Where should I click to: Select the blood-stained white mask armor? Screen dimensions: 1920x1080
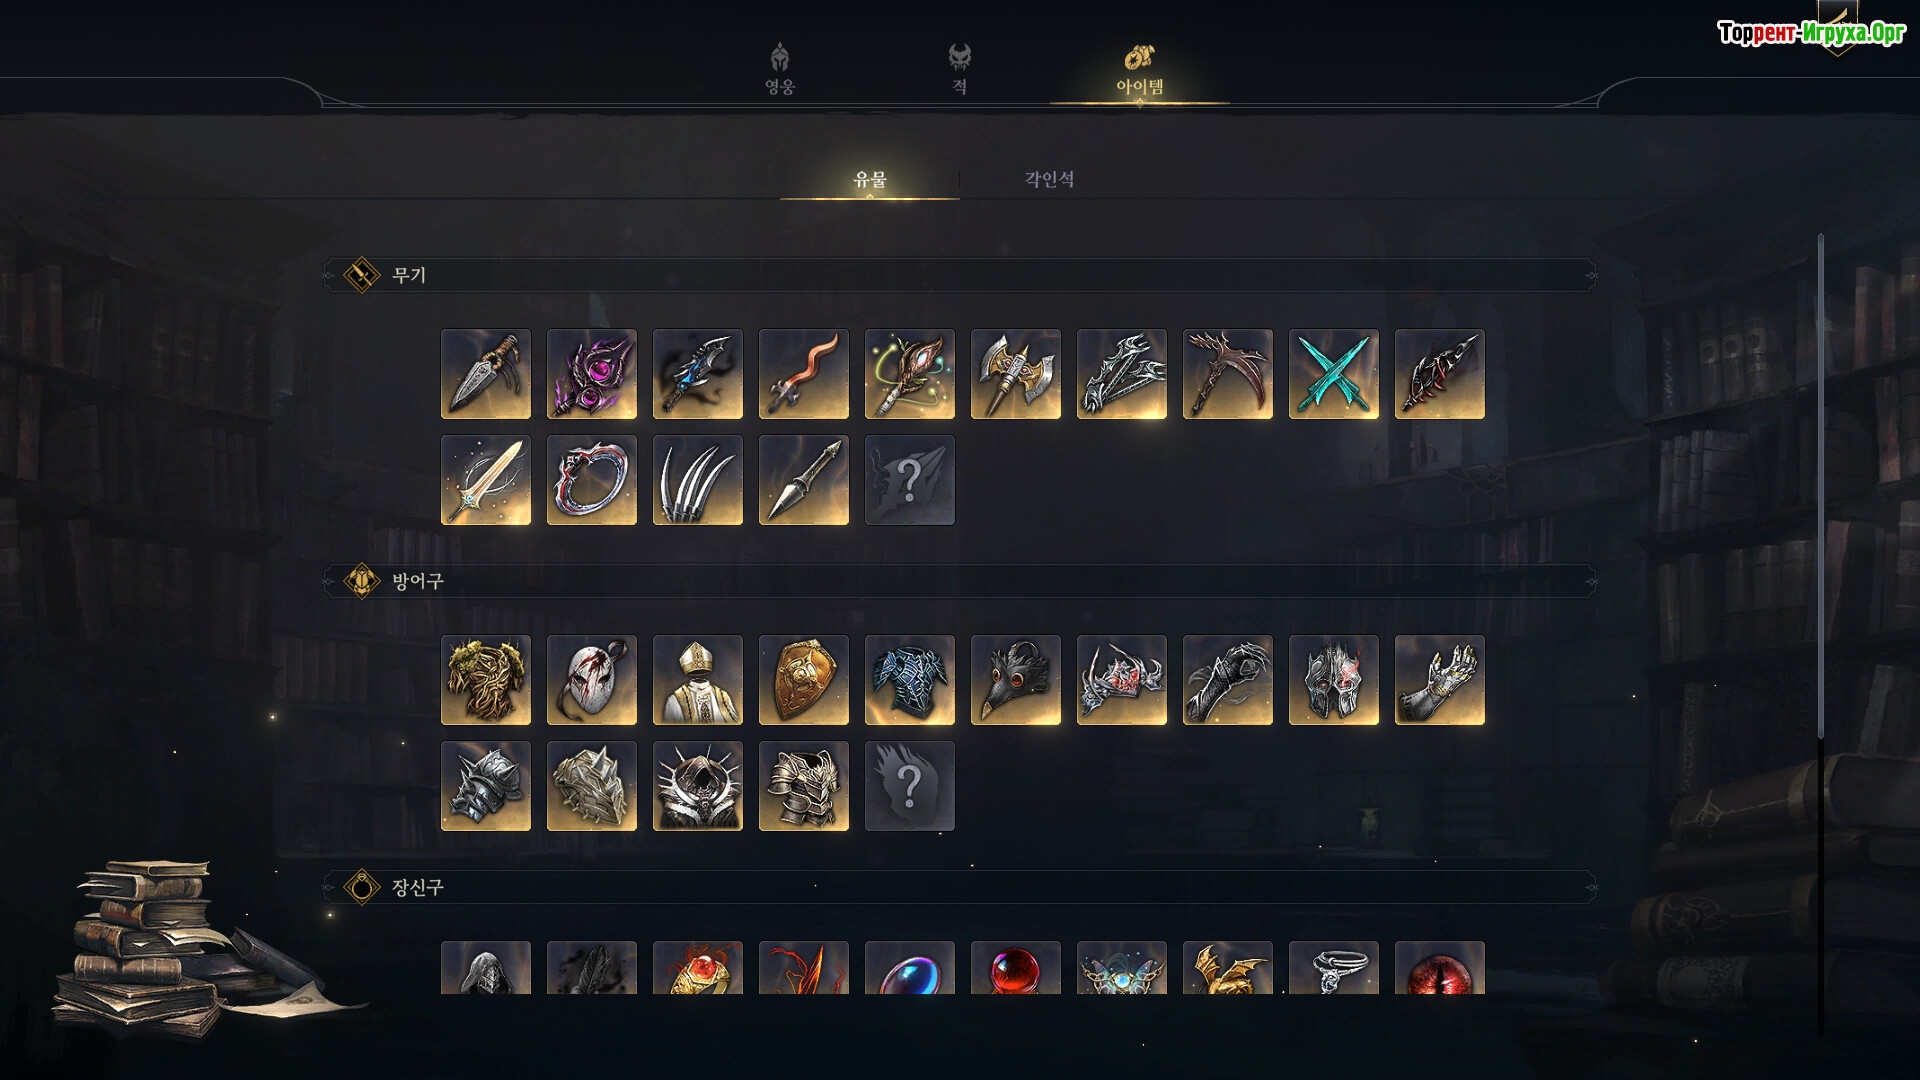pyautogui.click(x=592, y=680)
